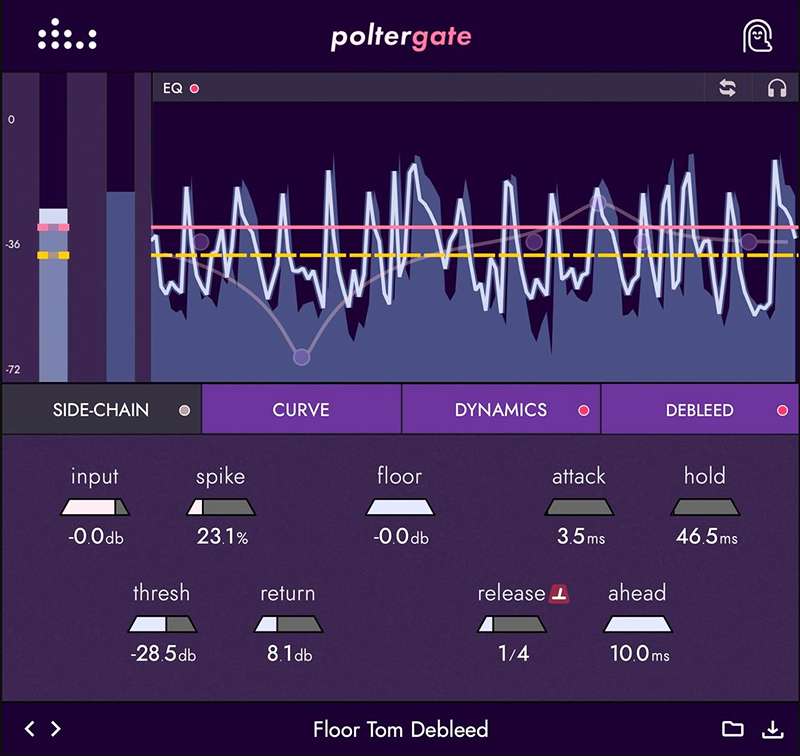Click the attack slider control

pyautogui.click(x=578, y=507)
